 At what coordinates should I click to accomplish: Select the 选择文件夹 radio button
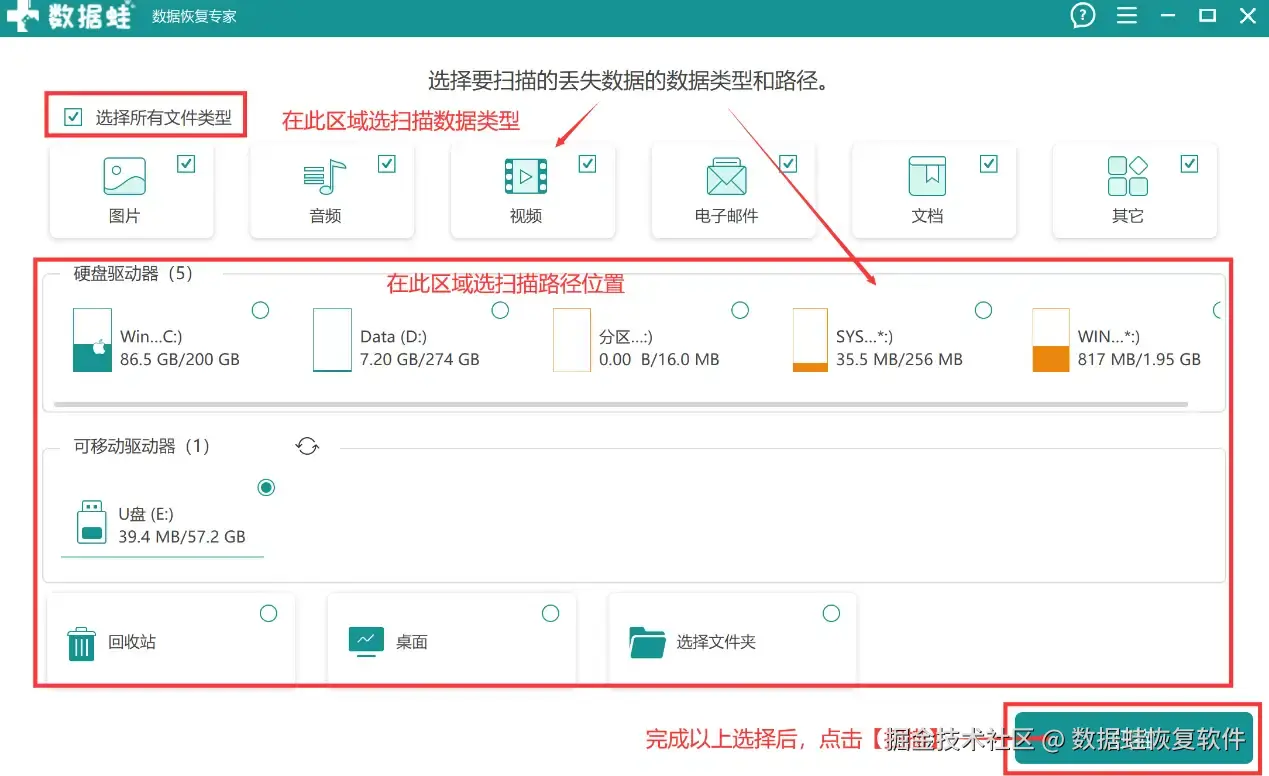click(831, 613)
